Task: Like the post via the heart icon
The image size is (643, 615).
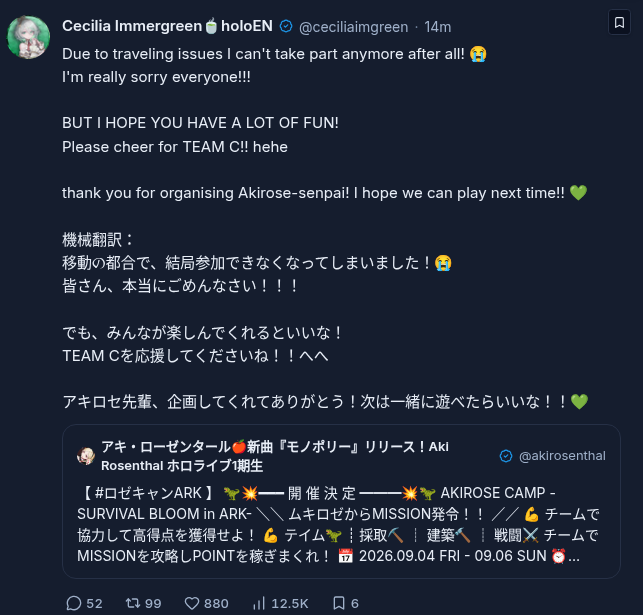Action: point(192,603)
